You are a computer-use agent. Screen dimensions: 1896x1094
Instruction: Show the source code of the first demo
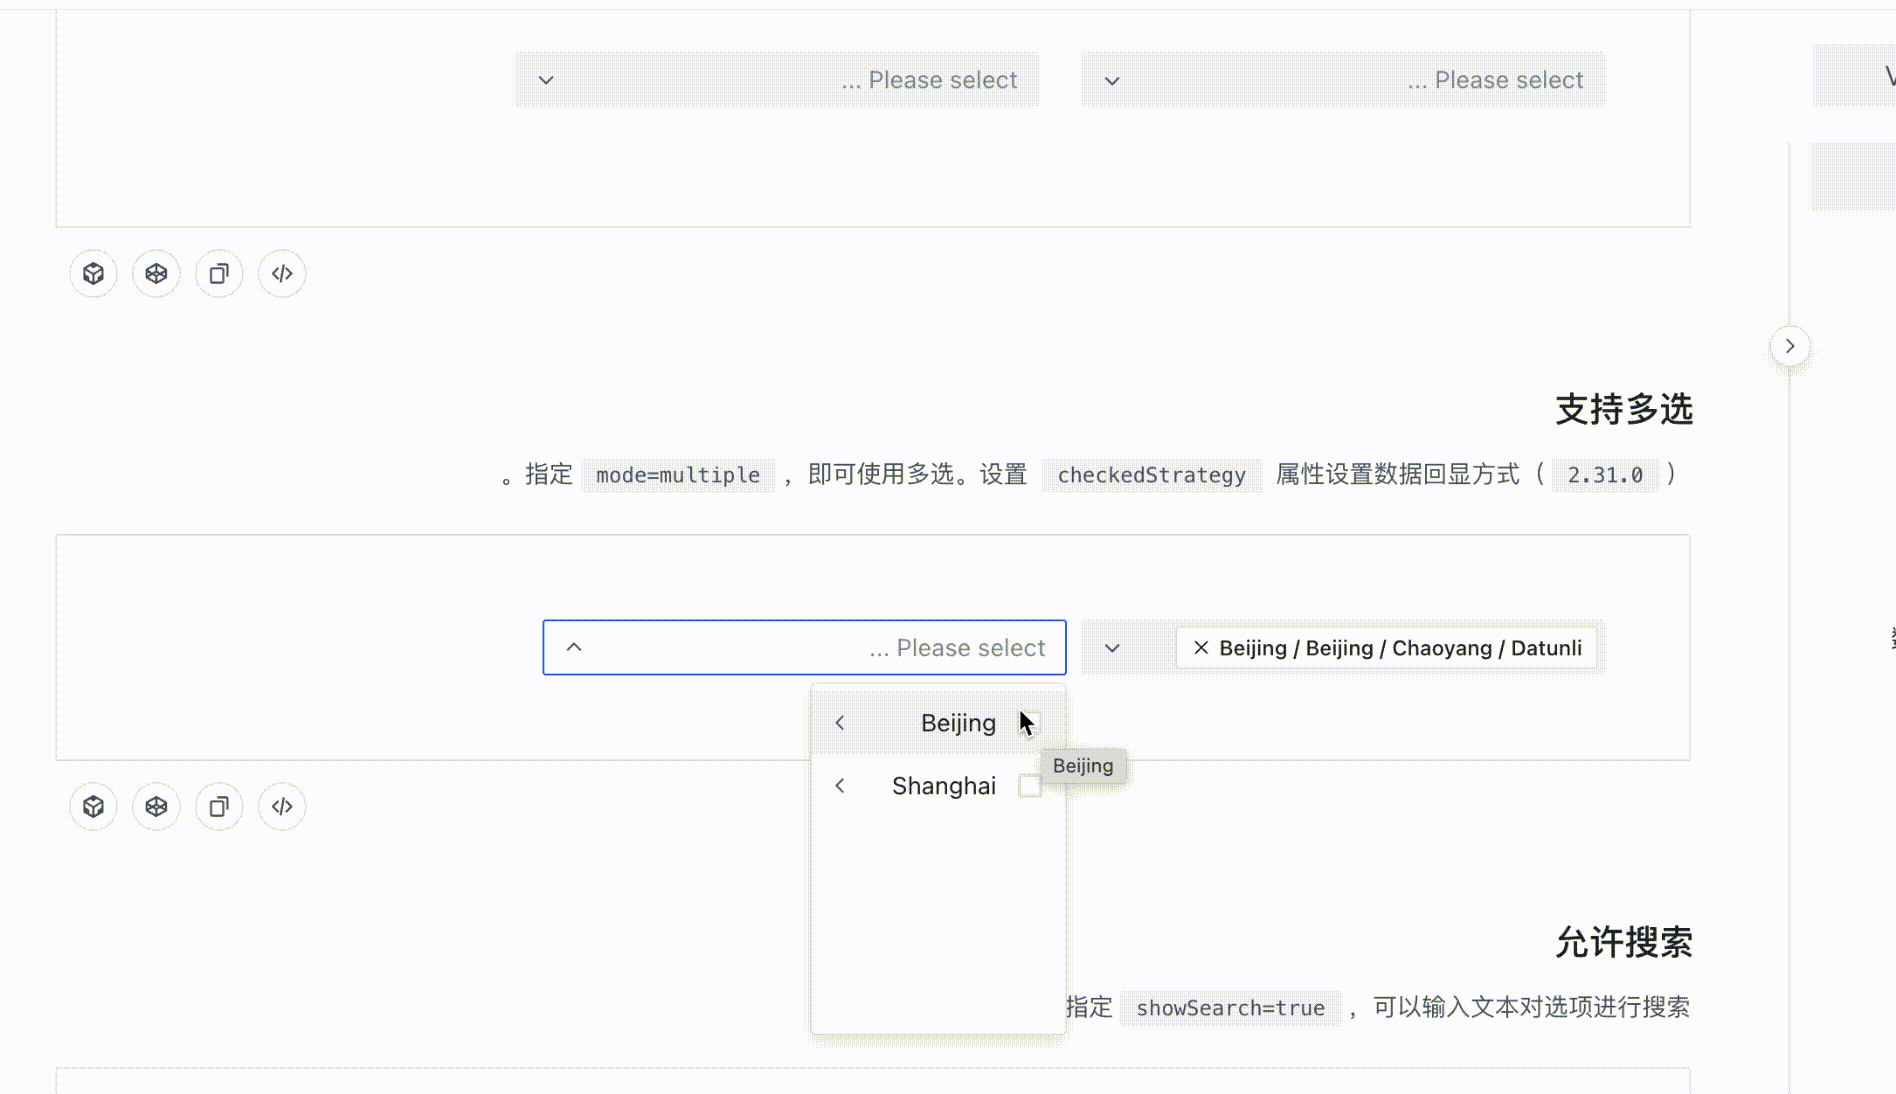coord(281,273)
